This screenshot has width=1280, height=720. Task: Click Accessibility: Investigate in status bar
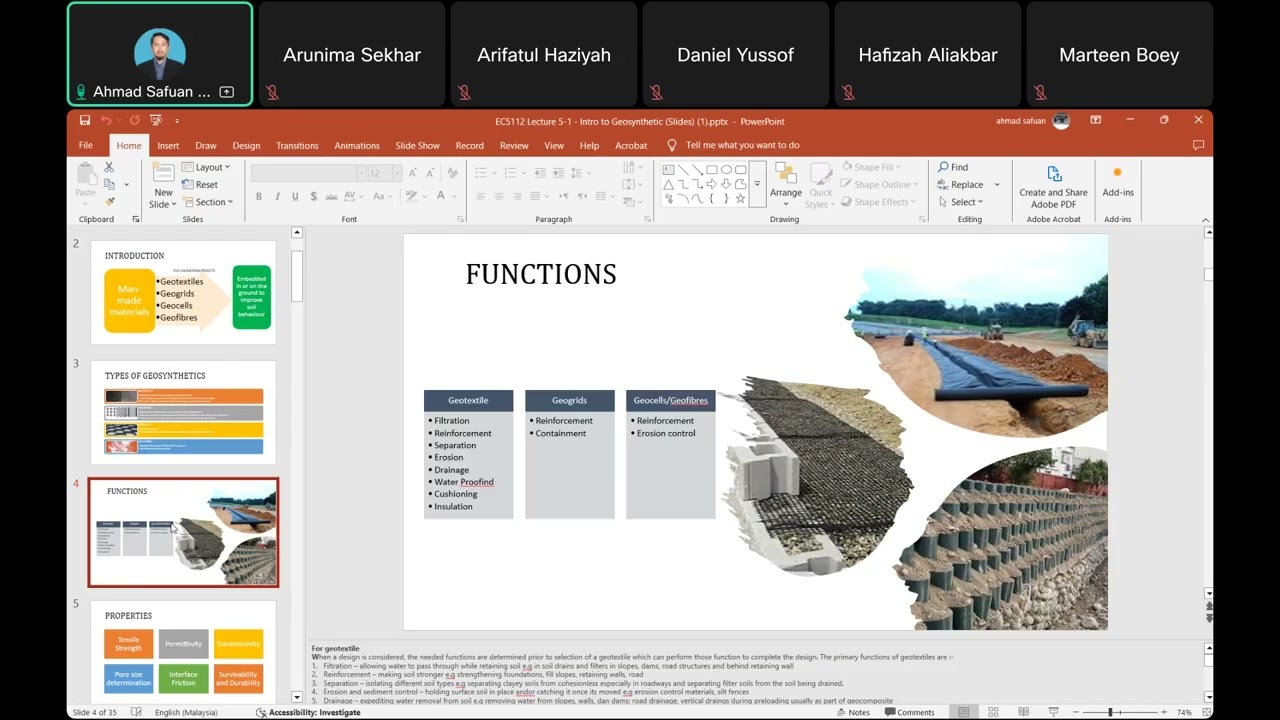coord(308,712)
